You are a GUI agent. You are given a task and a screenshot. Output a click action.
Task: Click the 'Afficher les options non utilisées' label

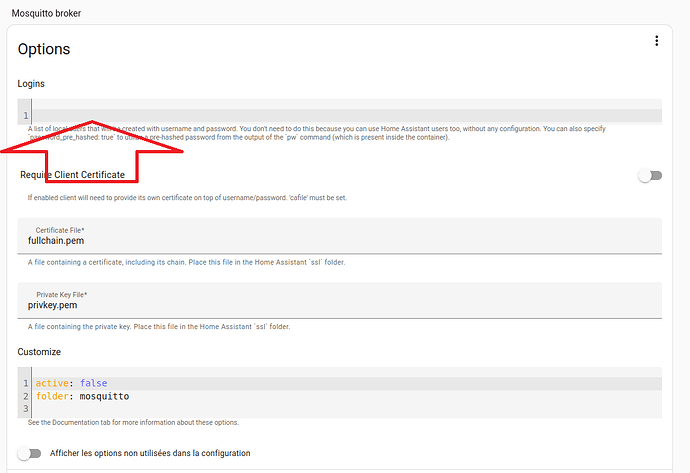click(x=150, y=453)
